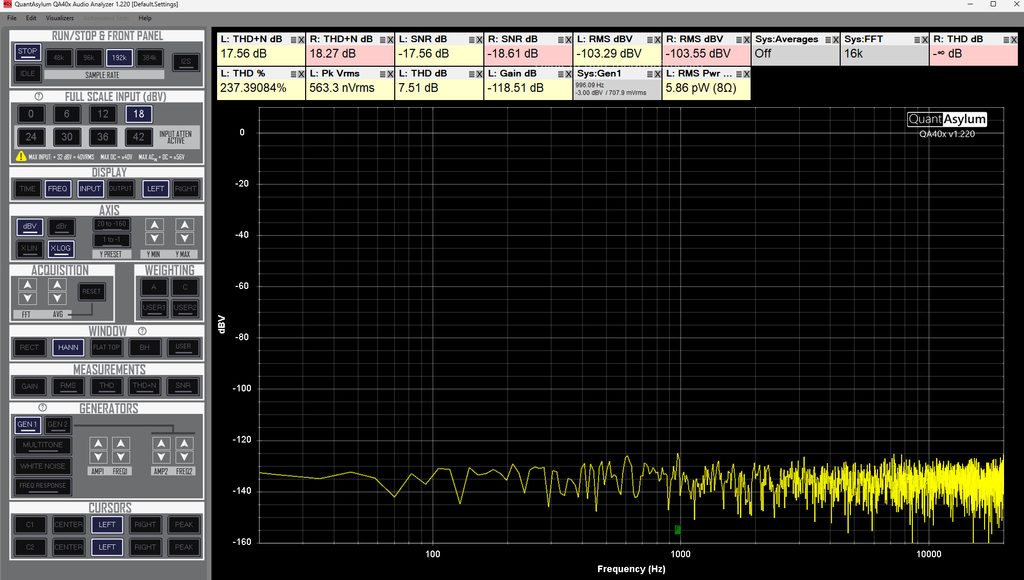
Task: Select the FLAT TOP window
Action: pyautogui.click(x=106, y=347)
